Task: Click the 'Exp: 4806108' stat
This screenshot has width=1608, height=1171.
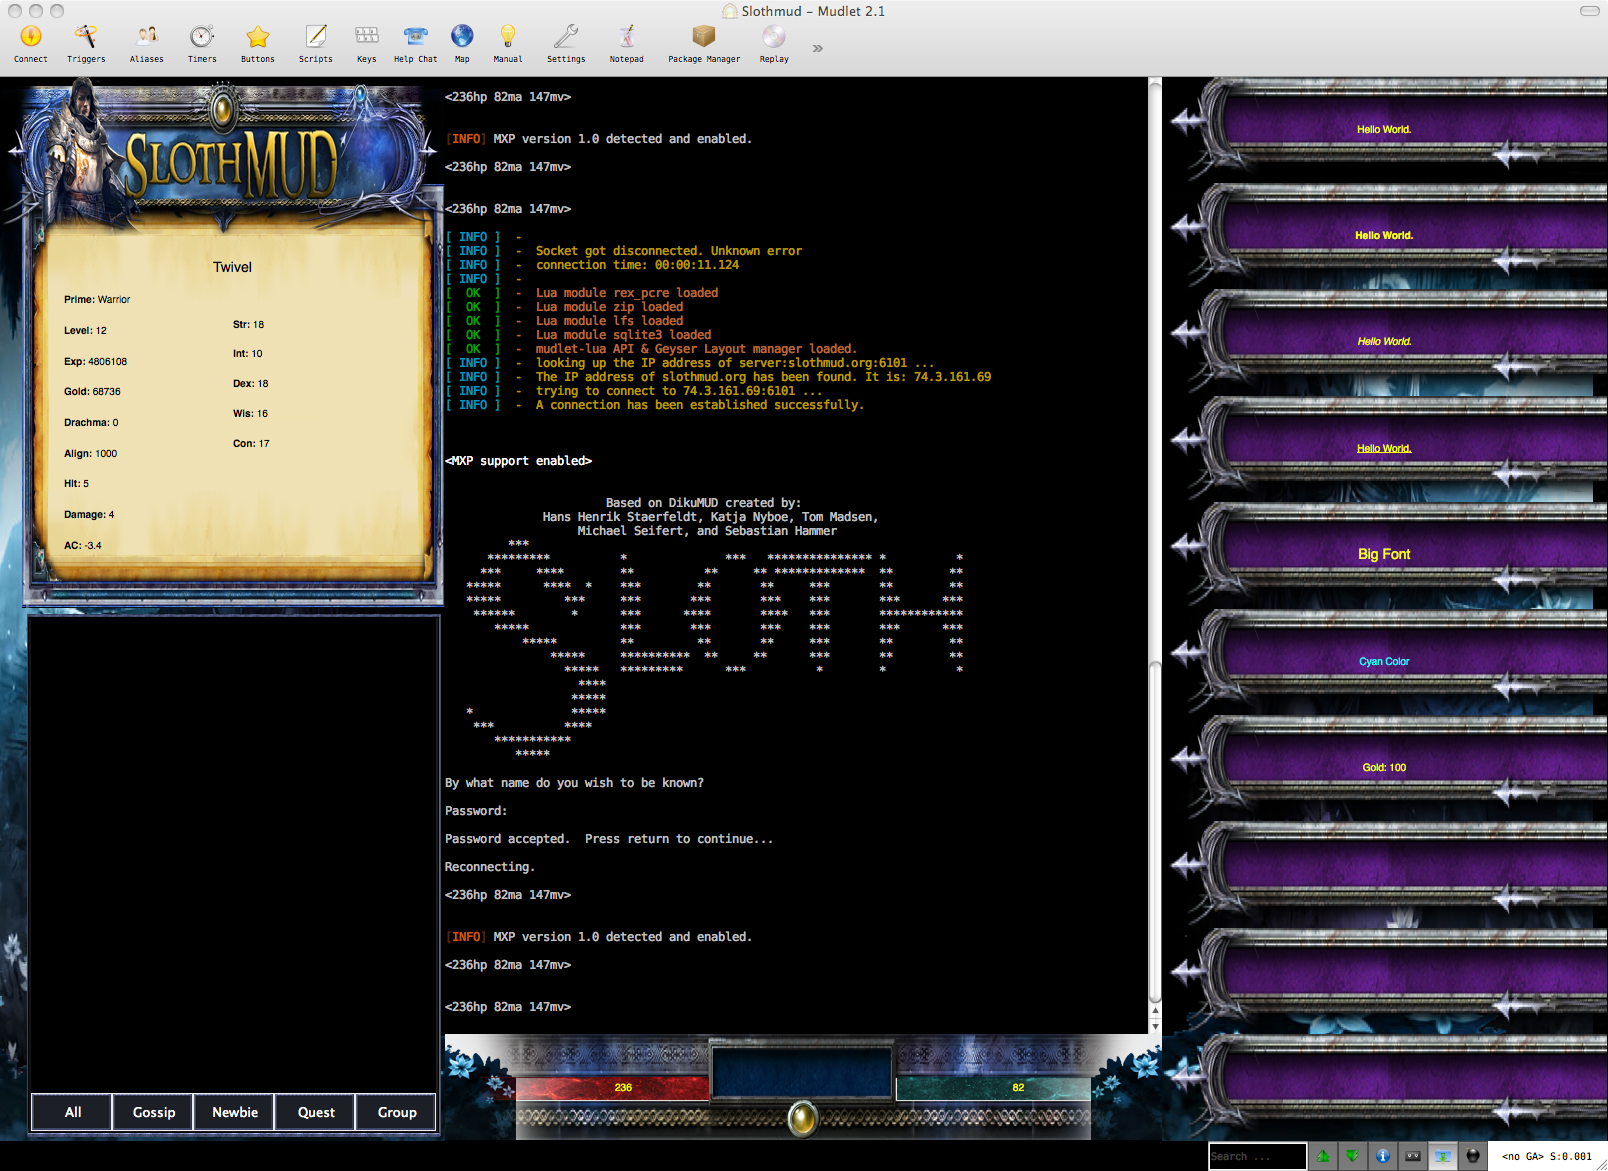Action: click(x=96, y=361)
